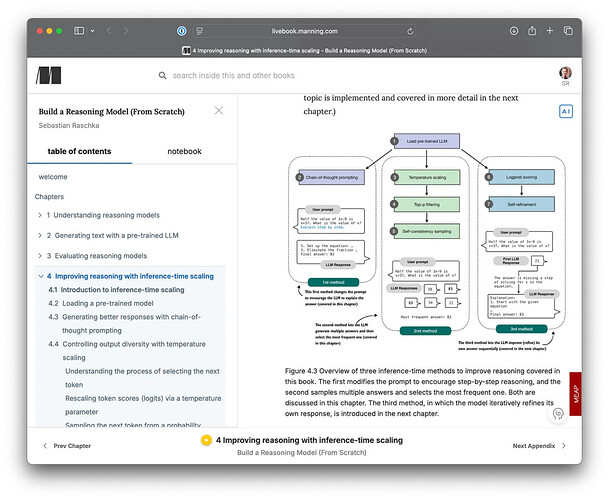609x500 pixels.
Task: Click the AI assistant icon
Action: click(566, 112)
